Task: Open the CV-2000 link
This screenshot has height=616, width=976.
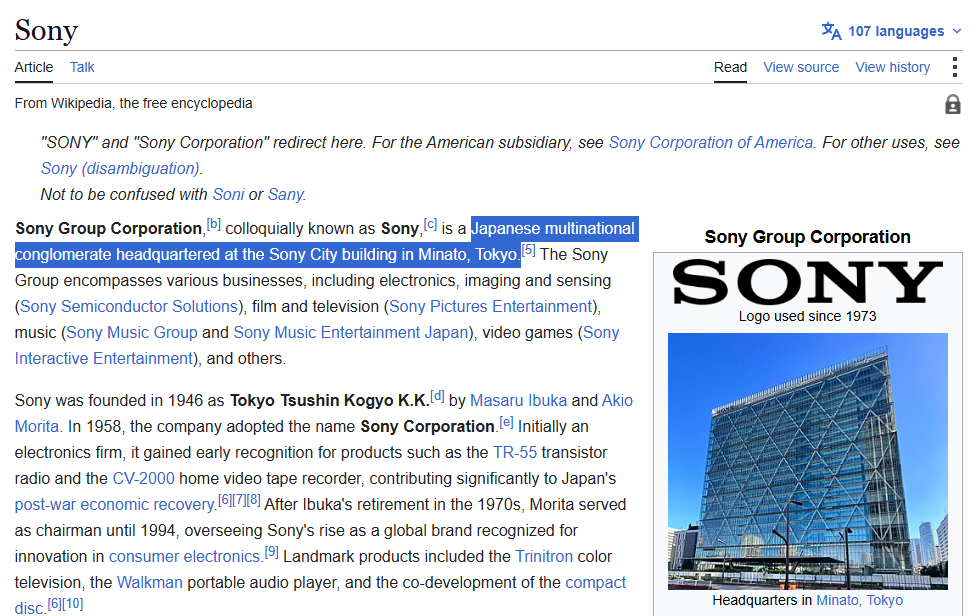Action: point(143,479)
